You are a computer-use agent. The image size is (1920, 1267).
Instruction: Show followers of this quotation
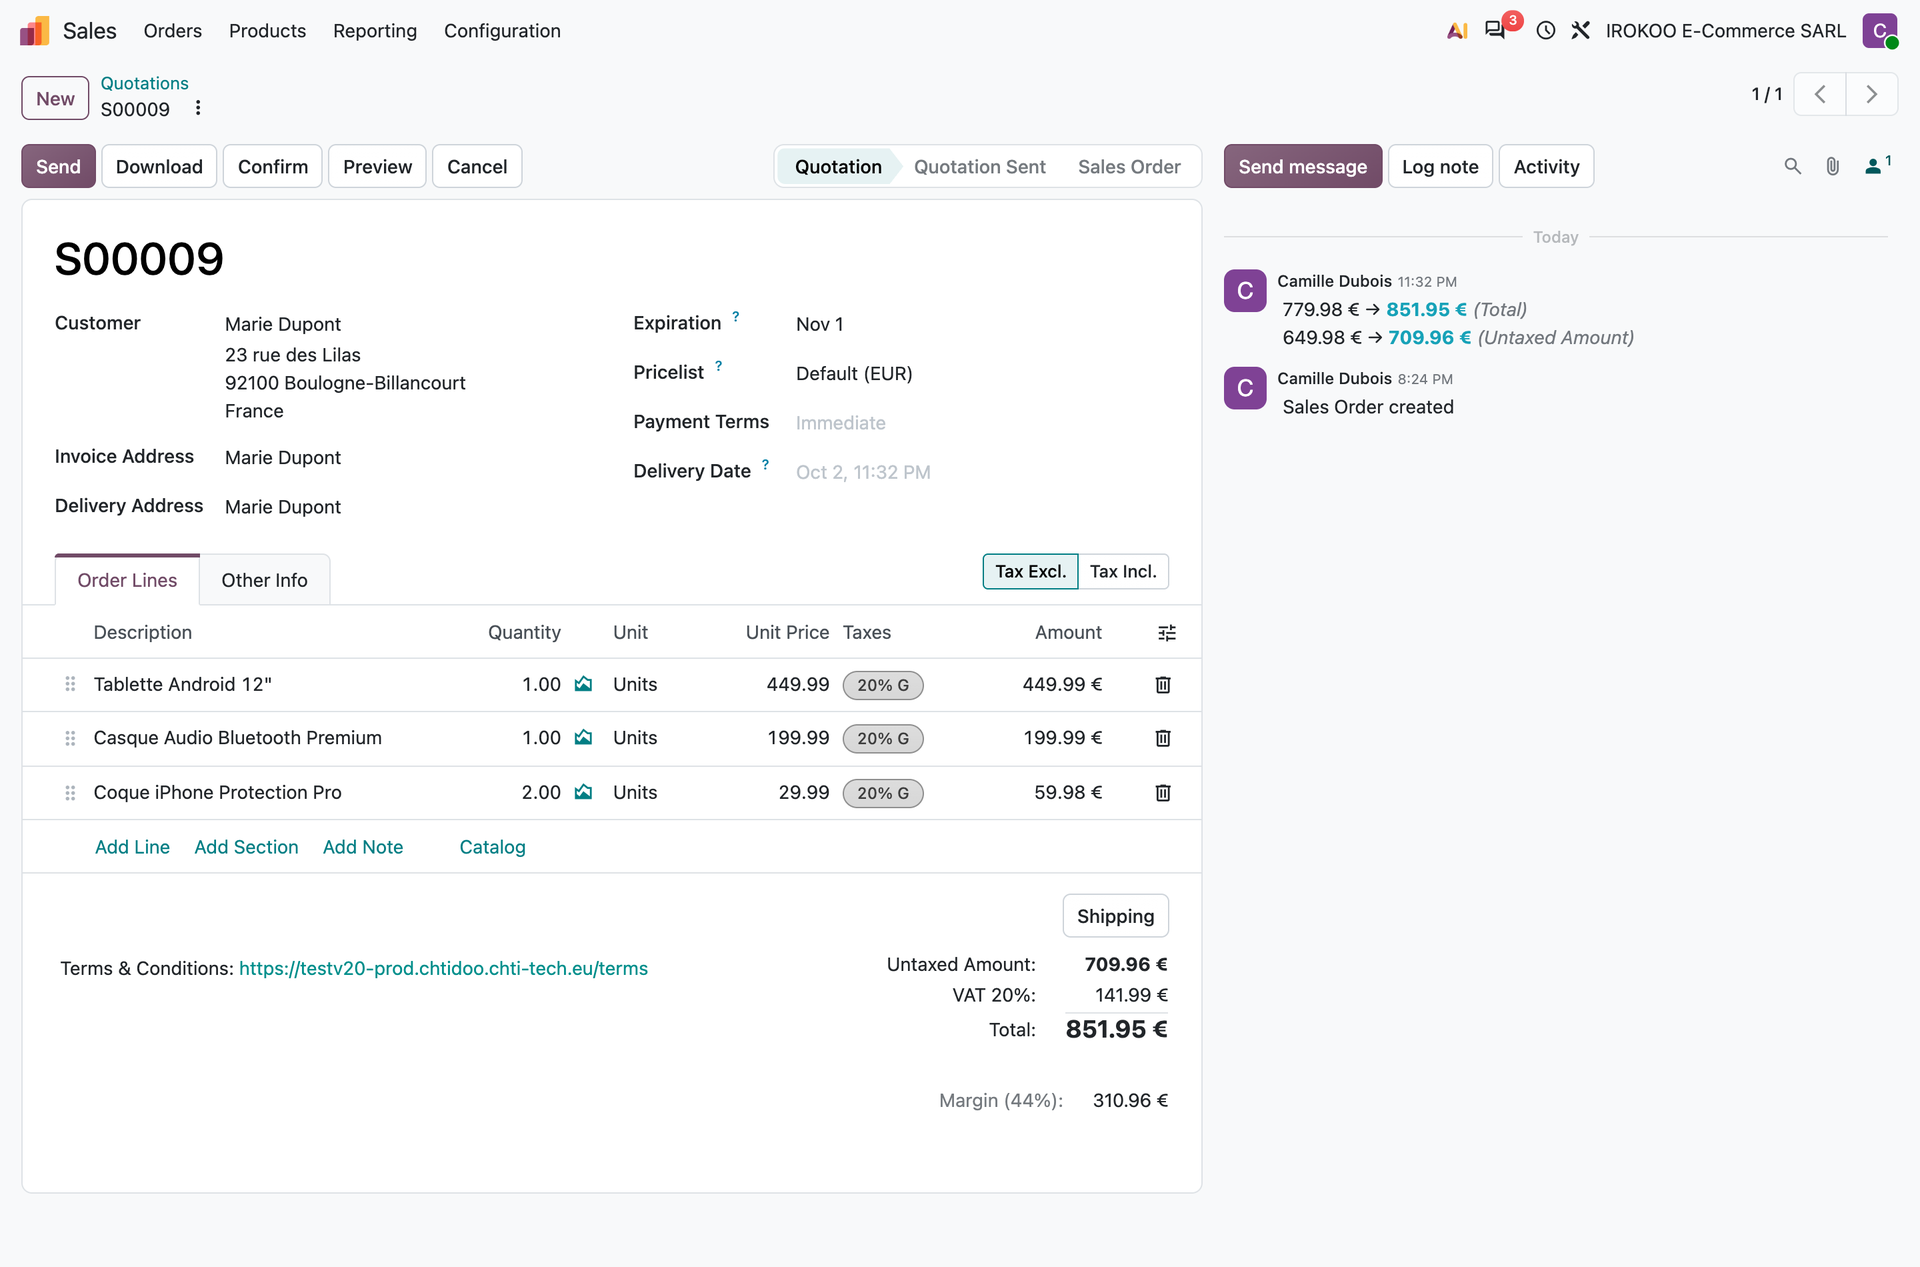pyautogui.click(x=1877, y=165)
